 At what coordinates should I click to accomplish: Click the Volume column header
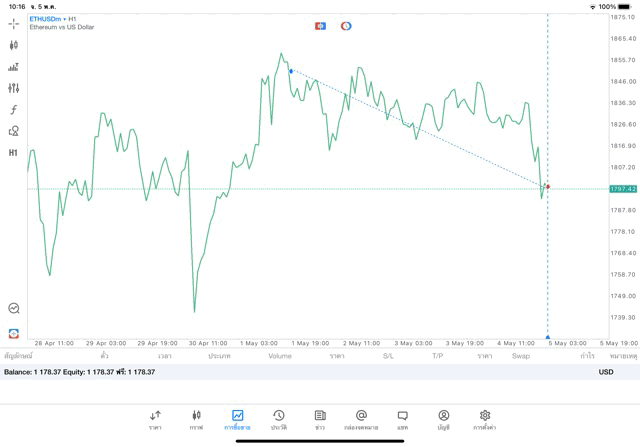point(280,356)
